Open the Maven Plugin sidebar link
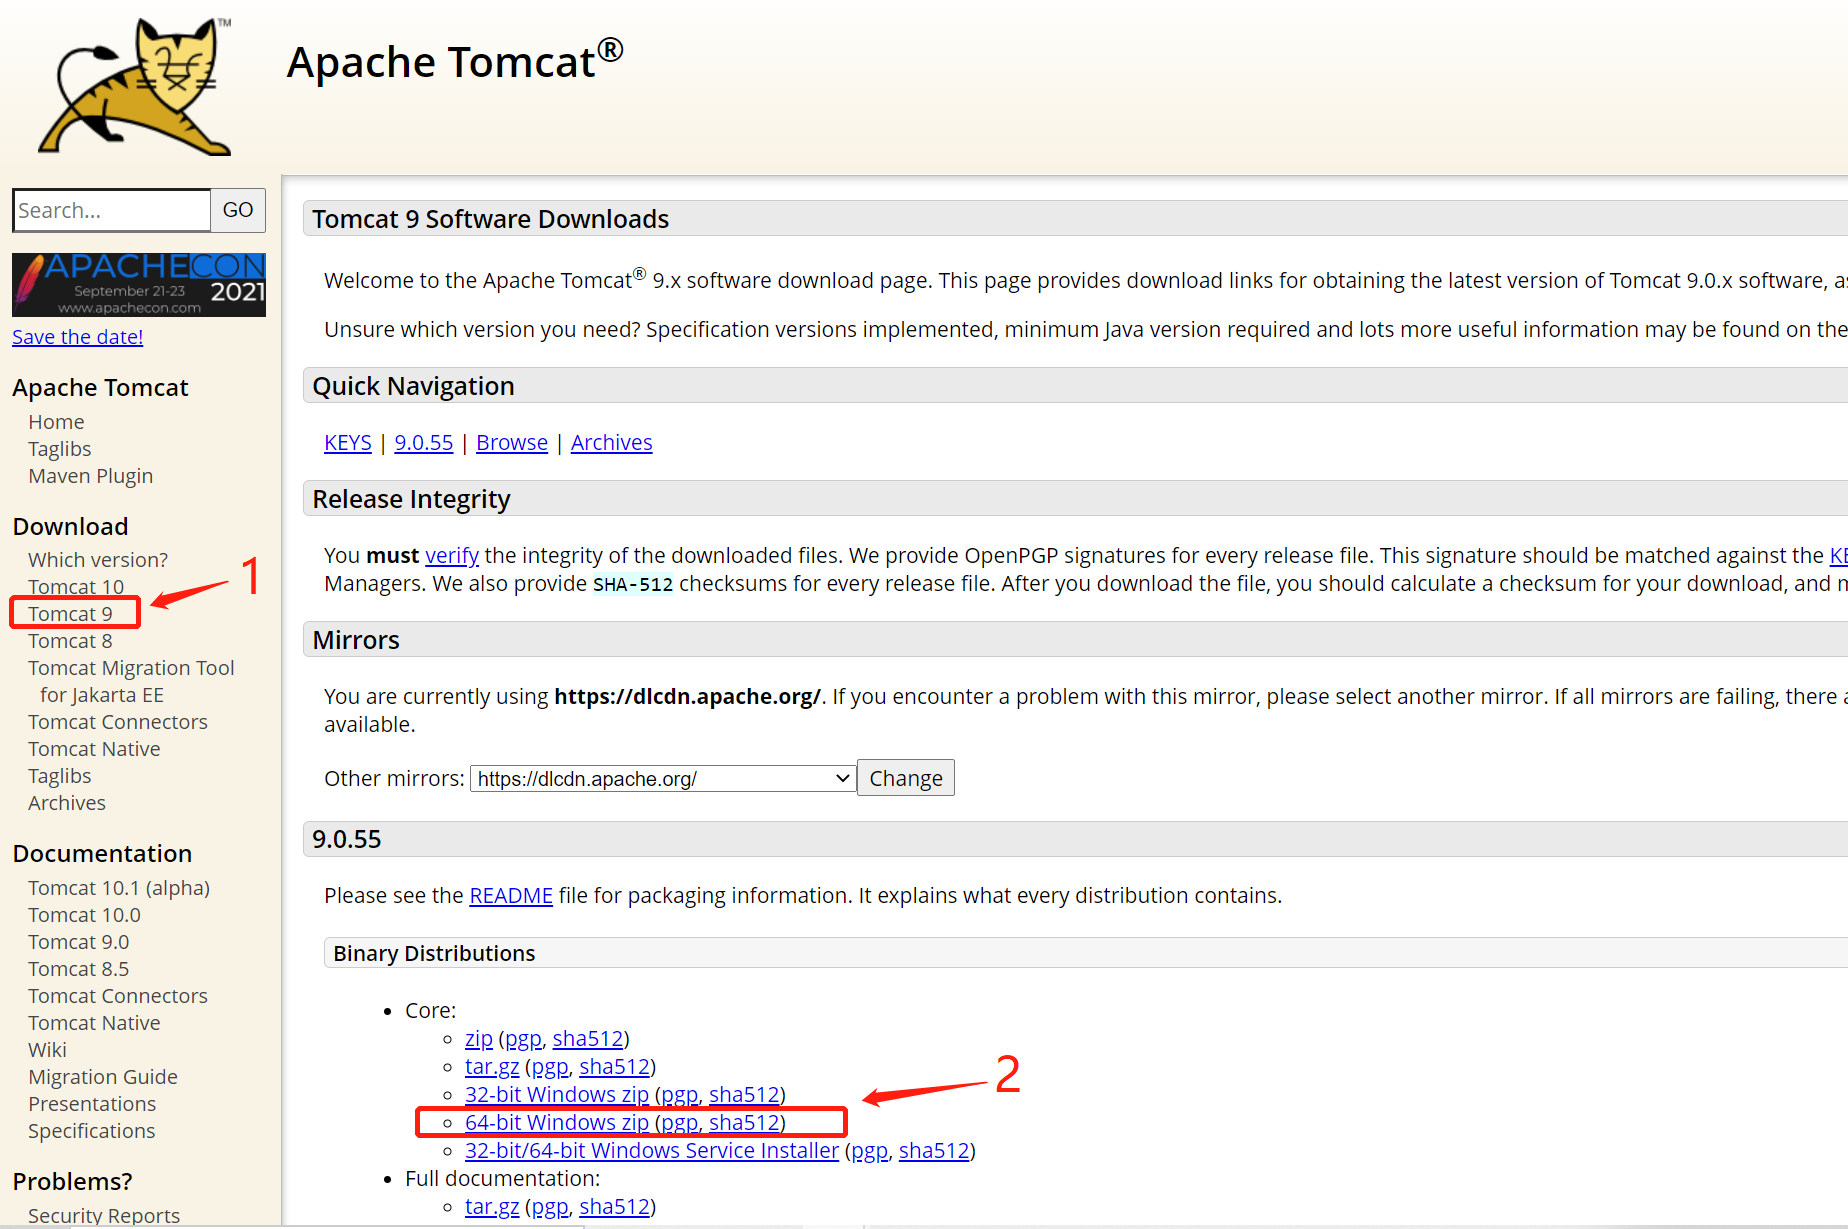 pyautogui.click(x=91, y=476)
